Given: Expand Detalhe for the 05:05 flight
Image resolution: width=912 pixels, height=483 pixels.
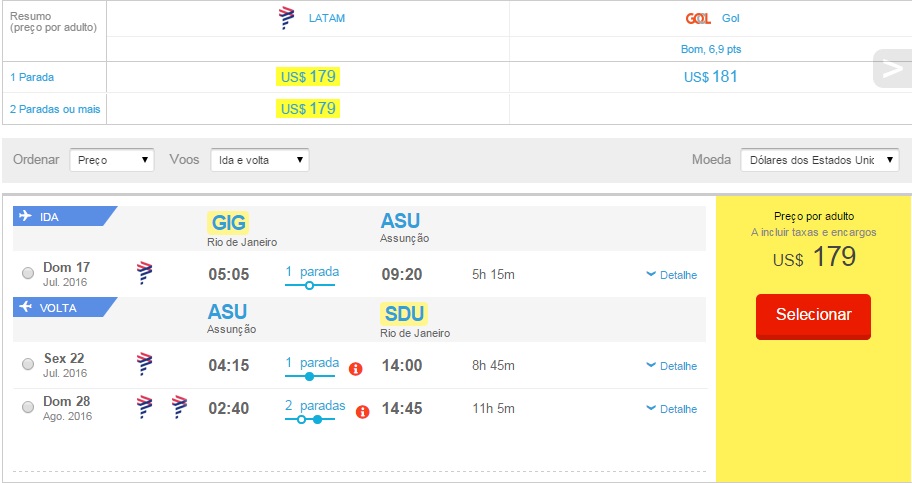Looking at the screenshot, I should click(x=672, y=275).
